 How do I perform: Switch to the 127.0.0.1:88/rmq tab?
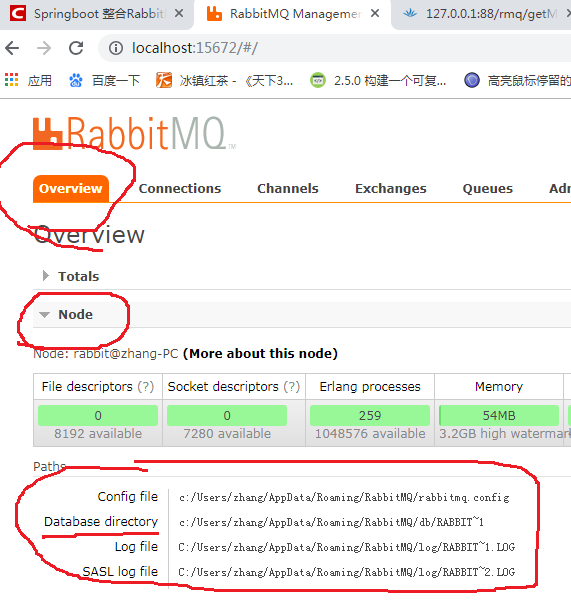click(x=483, y=14)
